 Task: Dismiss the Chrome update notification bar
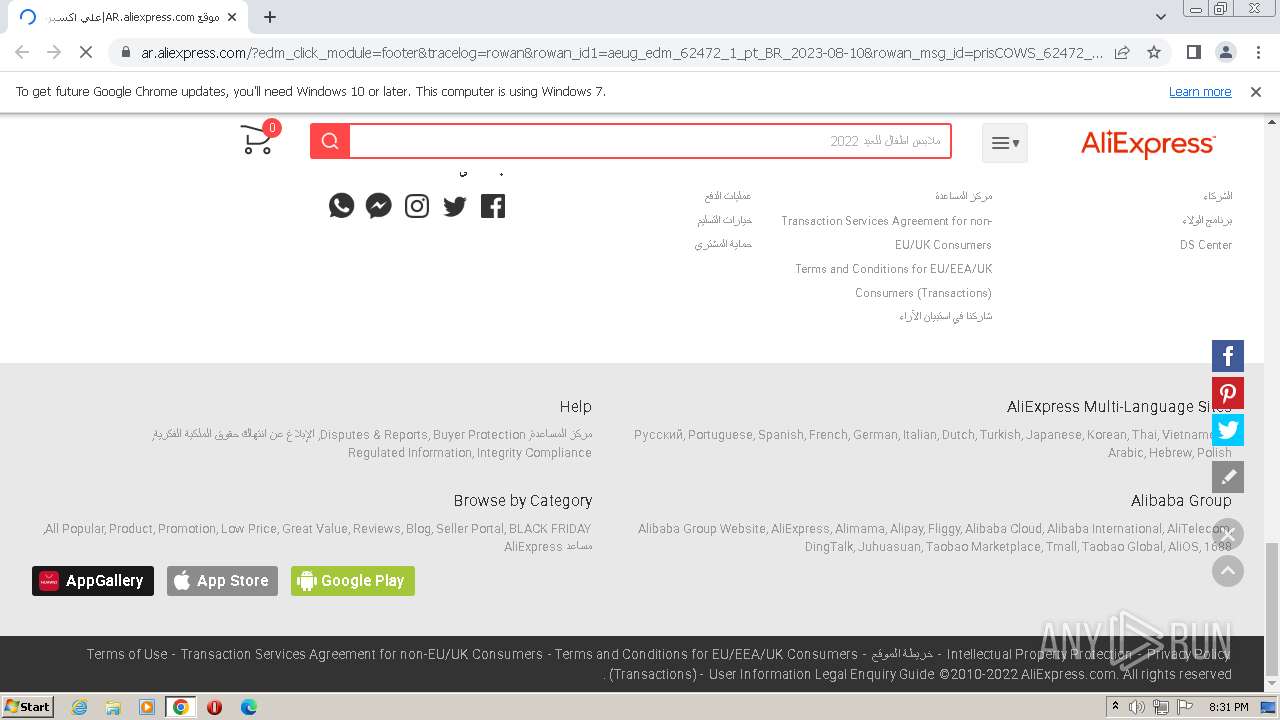(1256, 92)
